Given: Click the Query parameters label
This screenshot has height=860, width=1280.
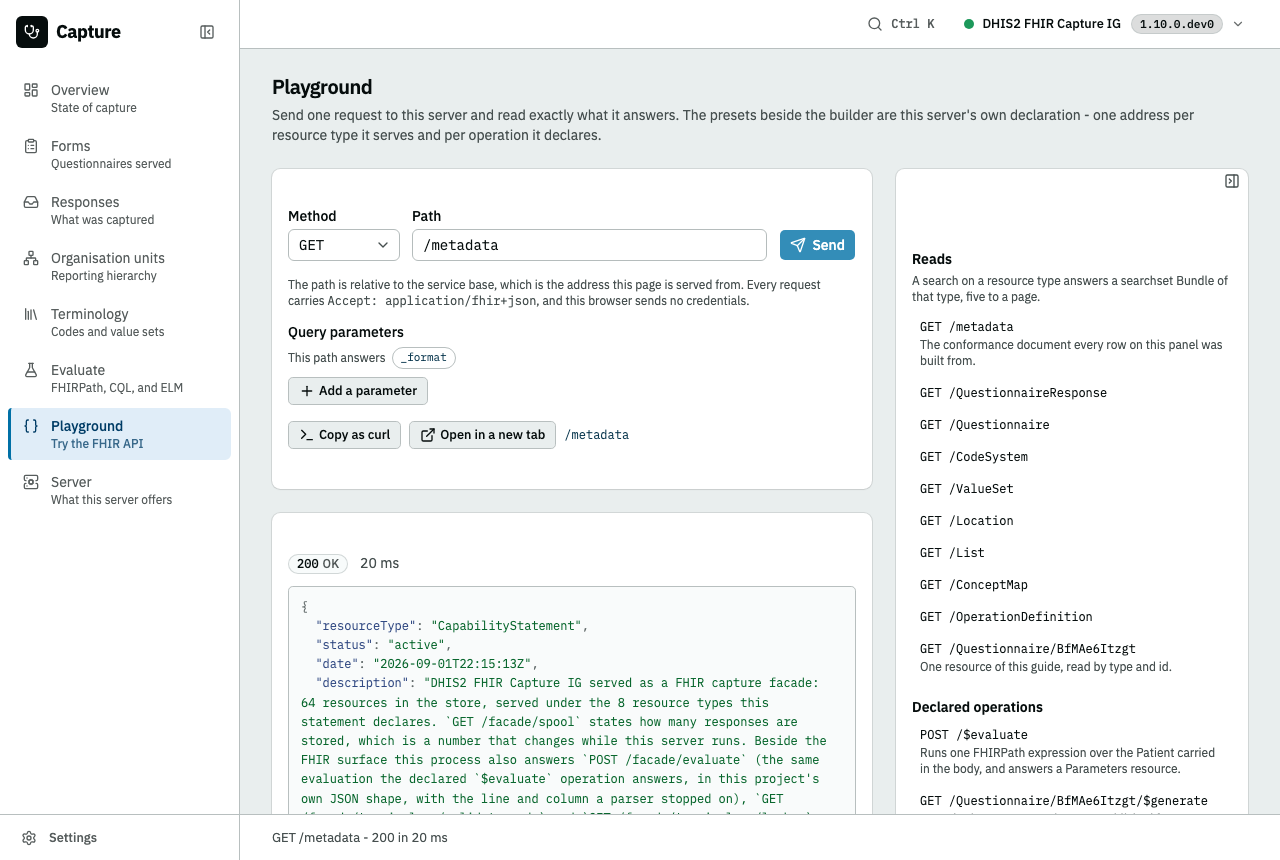Looking at the screenshot, I should pos(346,332).
